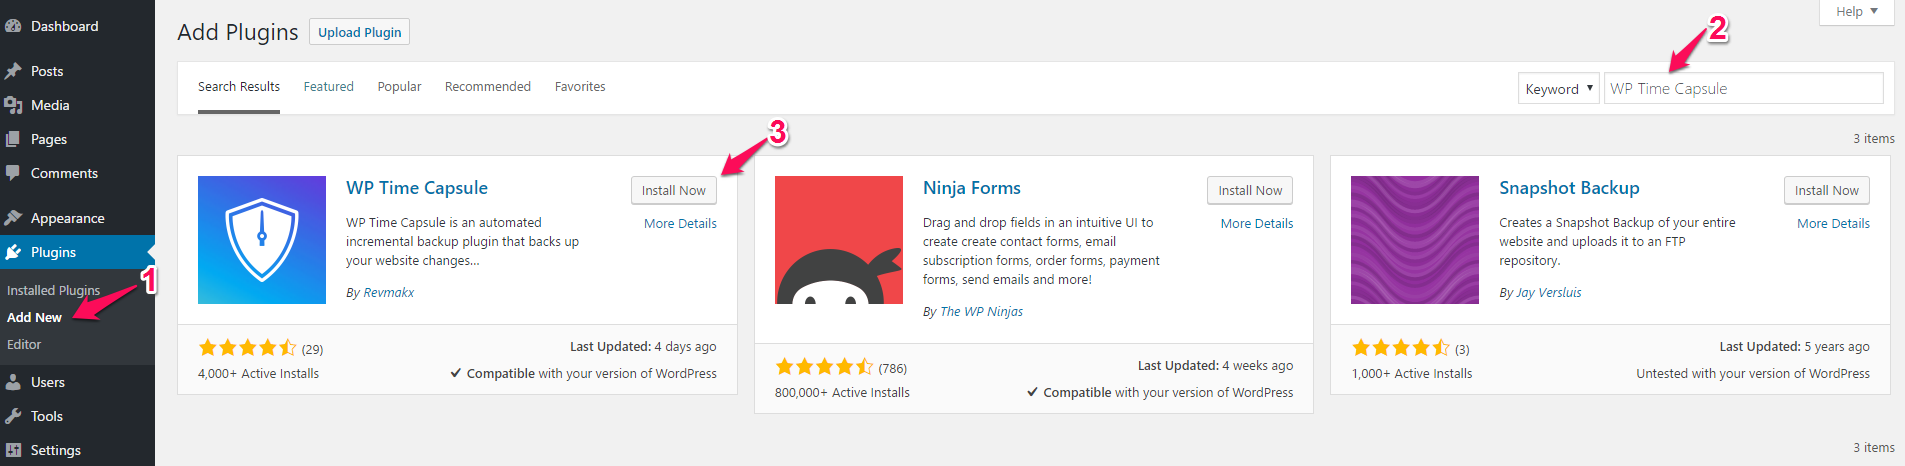This screenshot has width=1905, height=466.
Task: Click Ninja Forms star rating
Action: tap(824, 367)
